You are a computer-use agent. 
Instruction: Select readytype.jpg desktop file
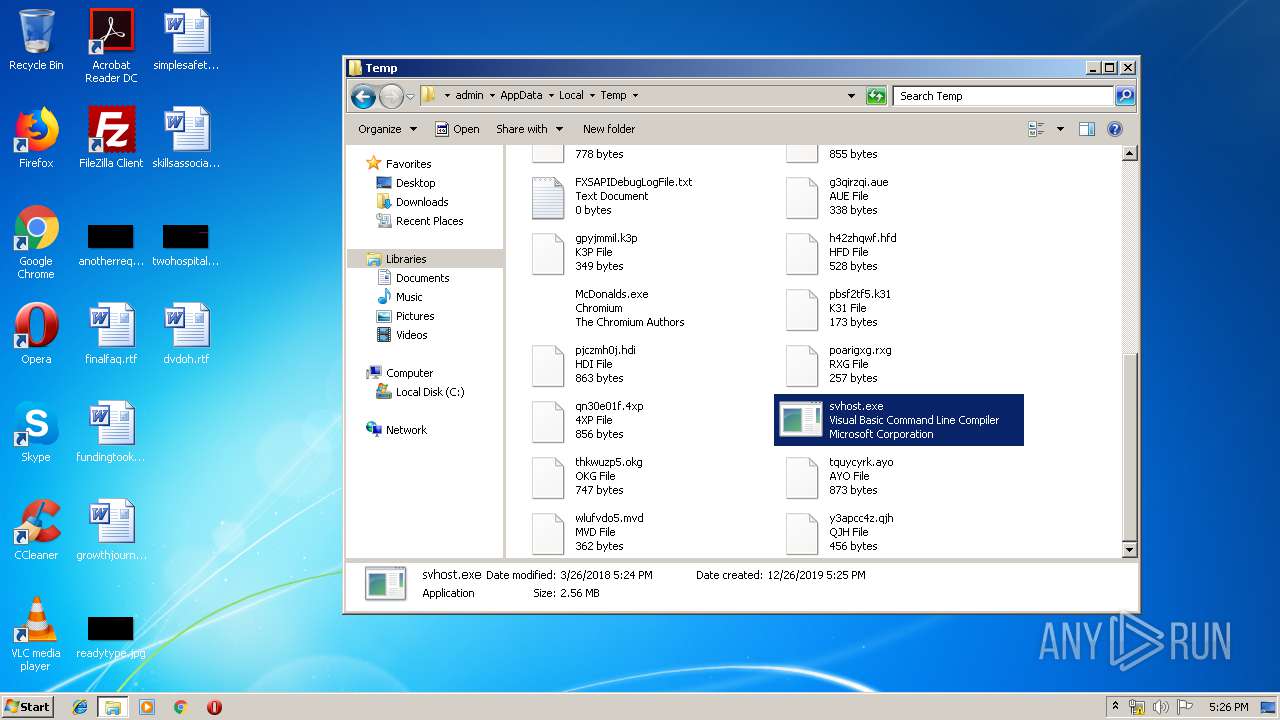(x=111, y=636)
